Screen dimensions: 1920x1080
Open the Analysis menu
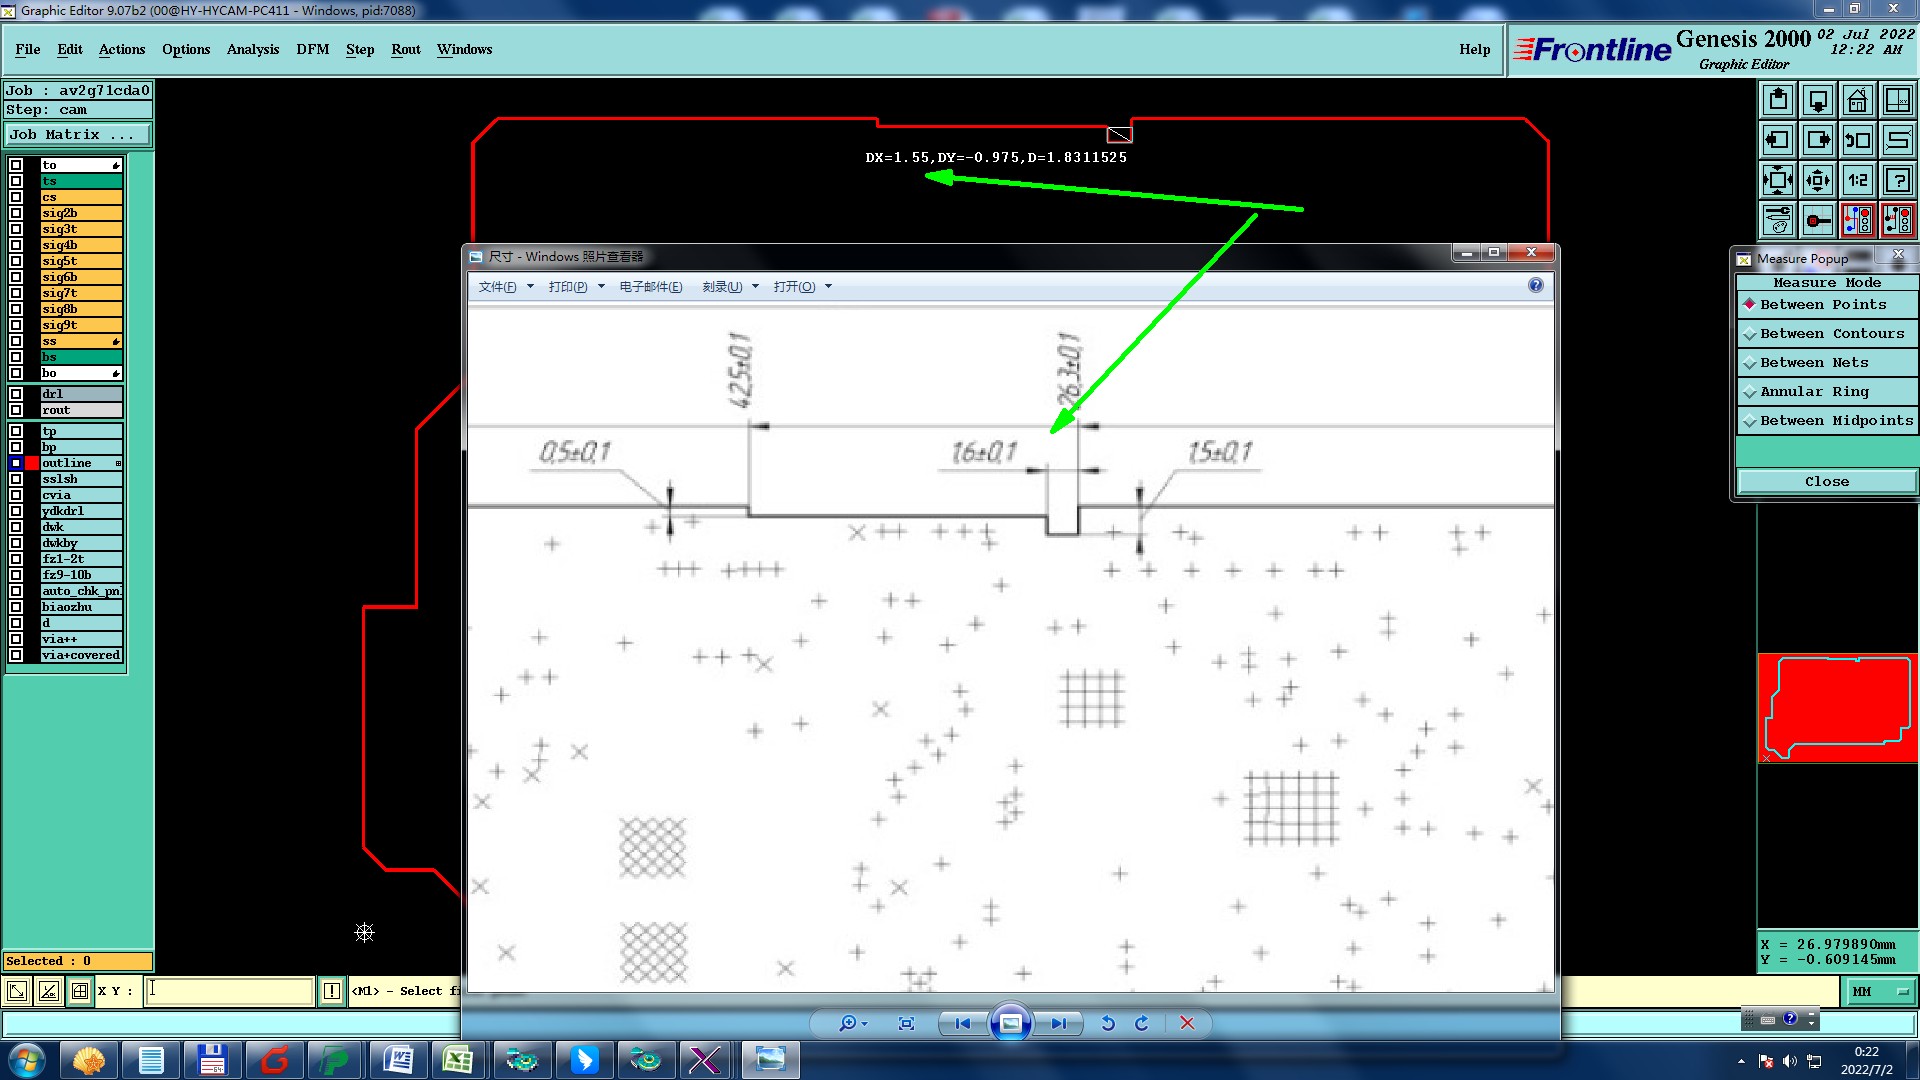coord(252,49)
